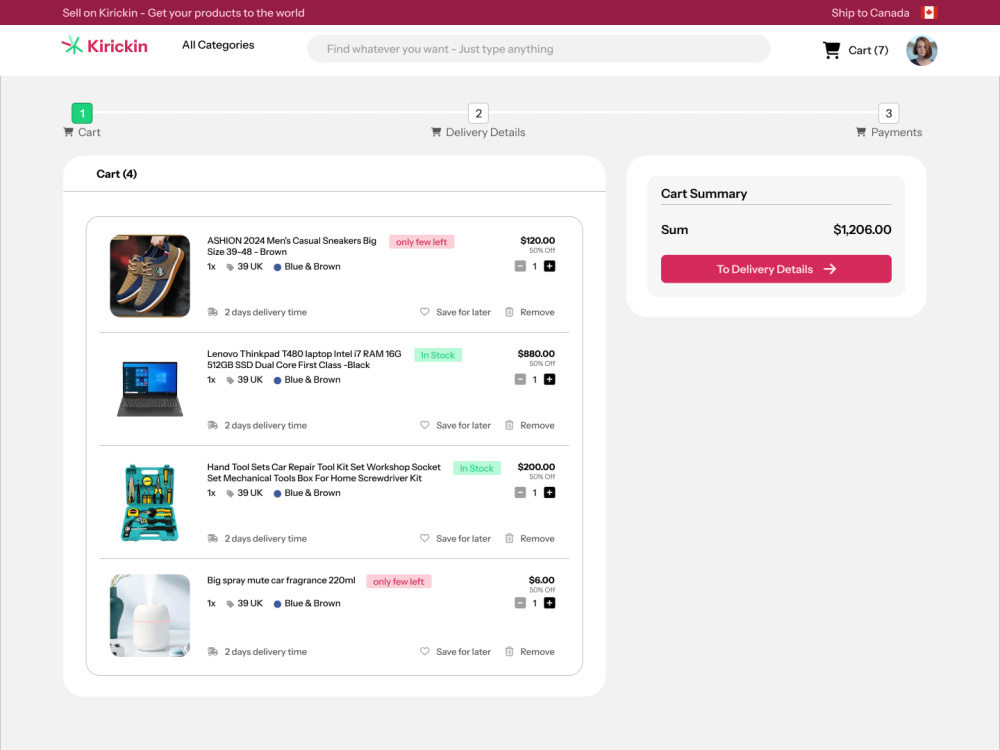Select blue color dot on sneakers row

pos(277,267)
